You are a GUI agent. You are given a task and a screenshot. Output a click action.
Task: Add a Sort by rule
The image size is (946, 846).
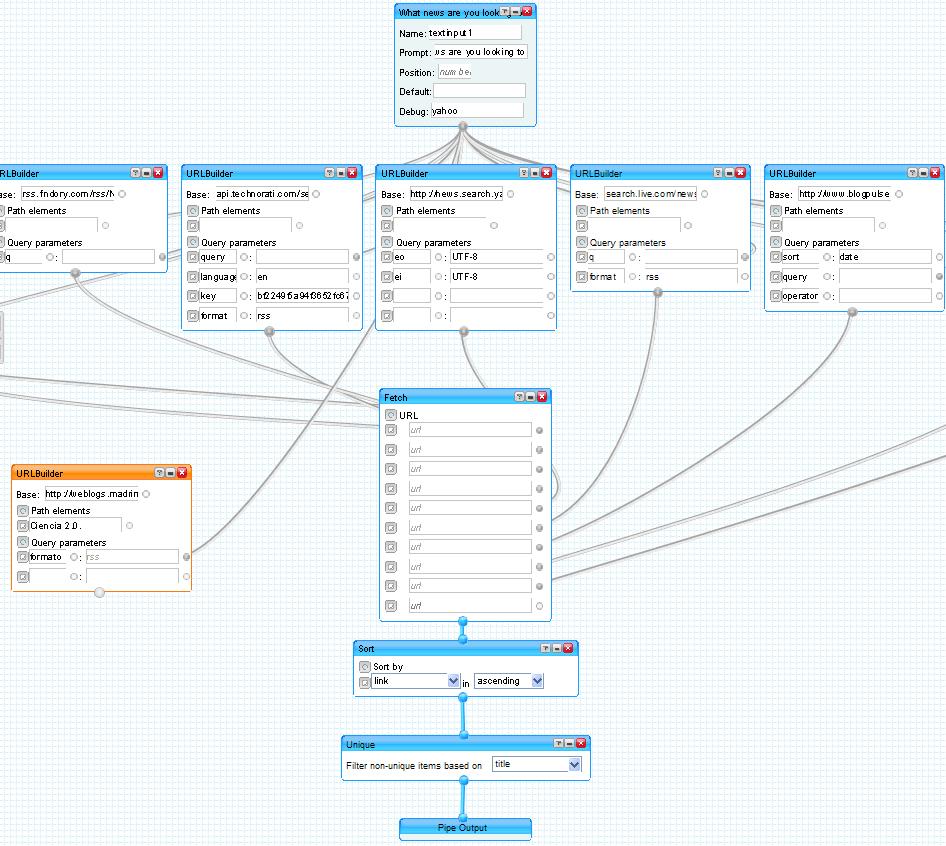[x=365, y=667]
